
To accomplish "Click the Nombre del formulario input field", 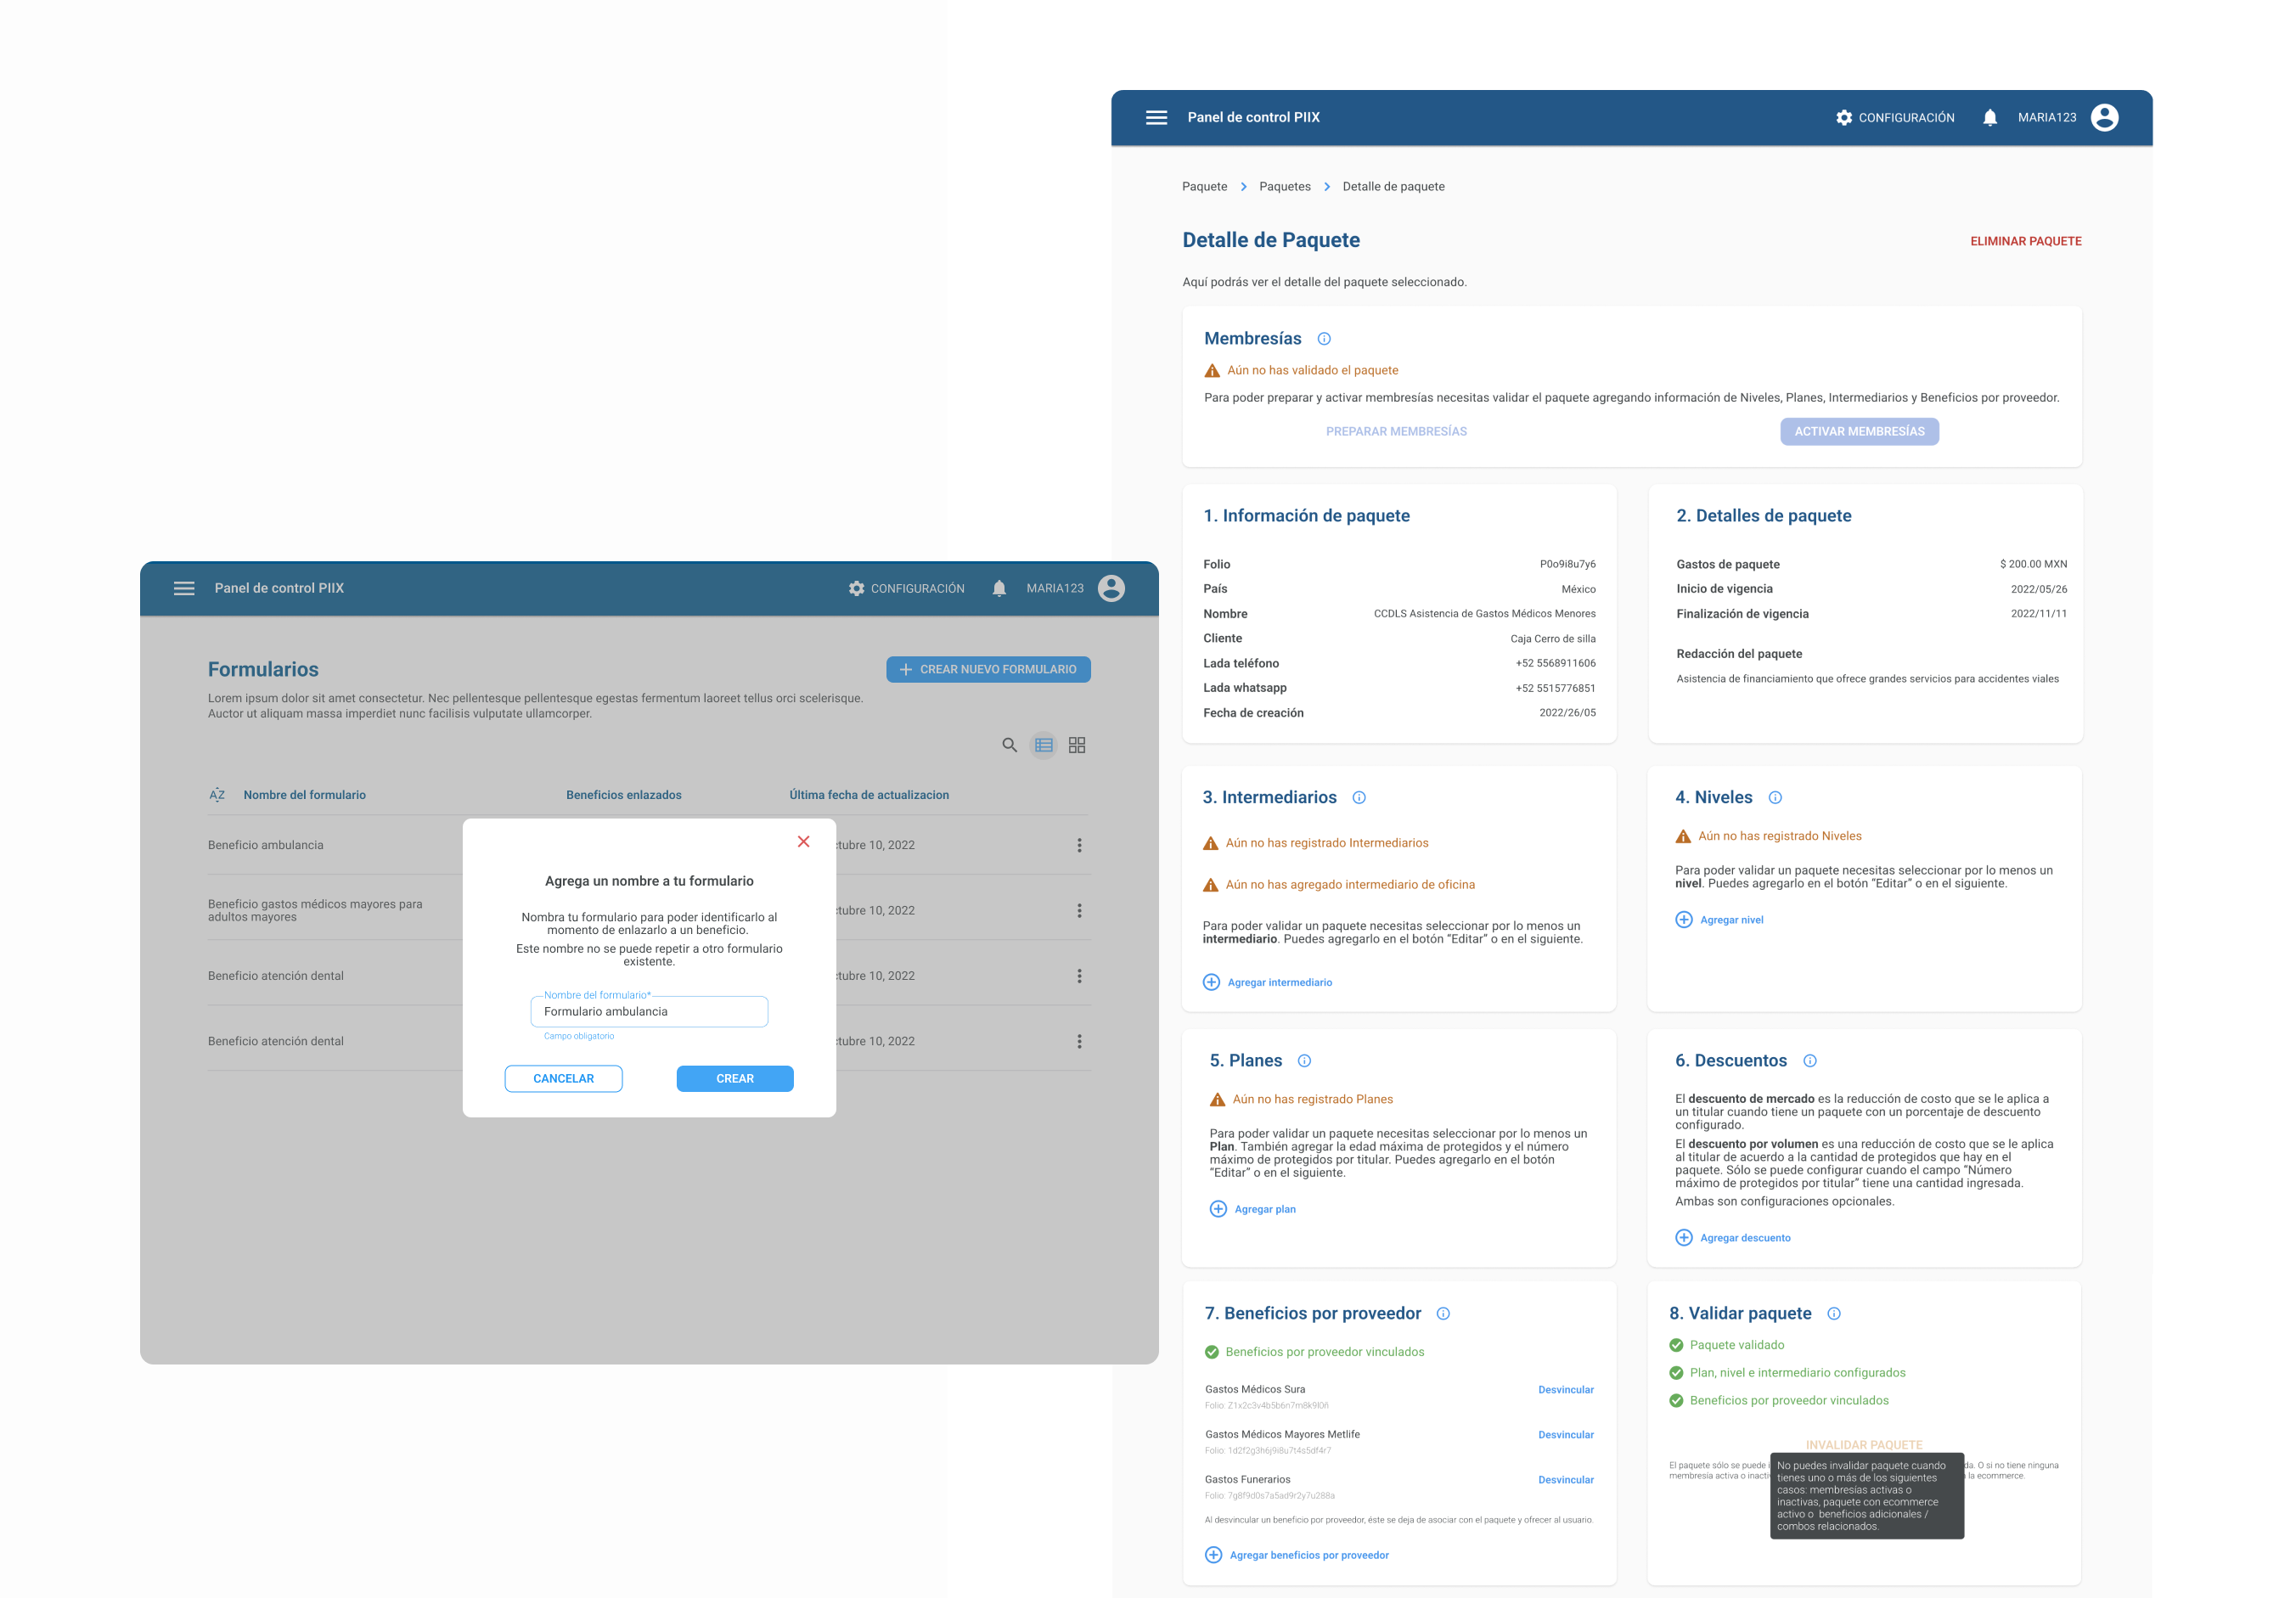I will tap(649, 1012).
